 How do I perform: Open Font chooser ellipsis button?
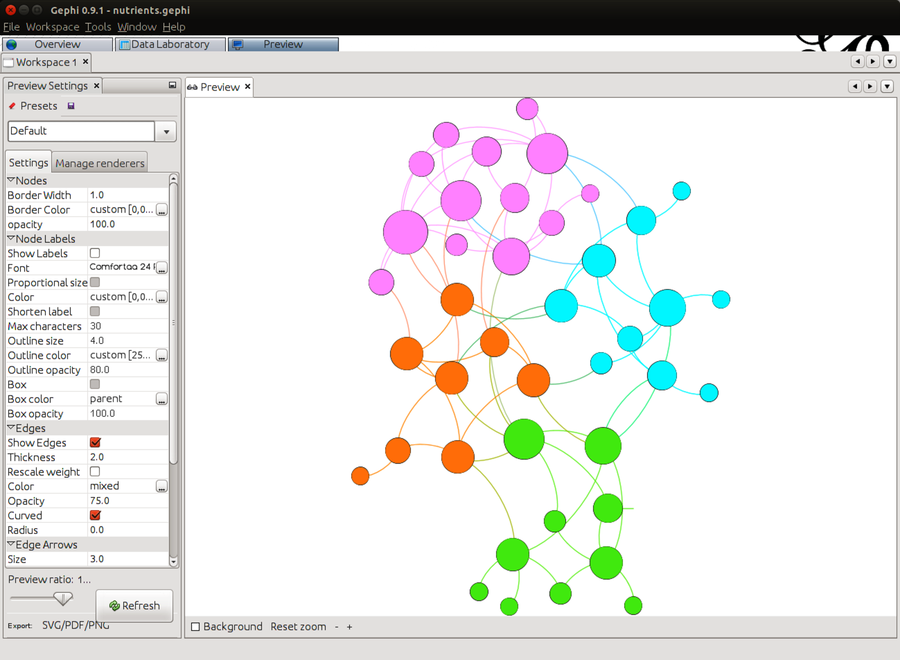[x=162, y=268]
